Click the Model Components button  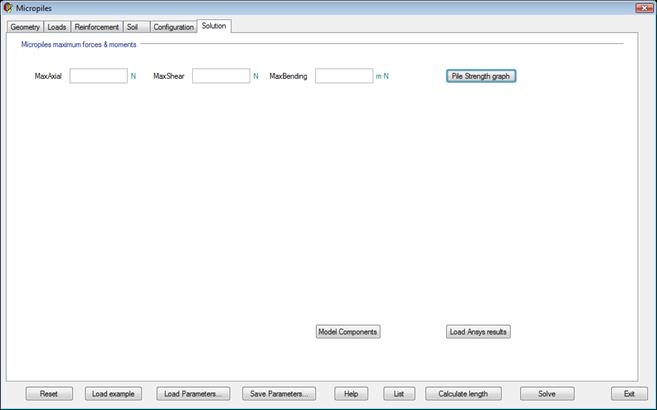pos(348,332)
